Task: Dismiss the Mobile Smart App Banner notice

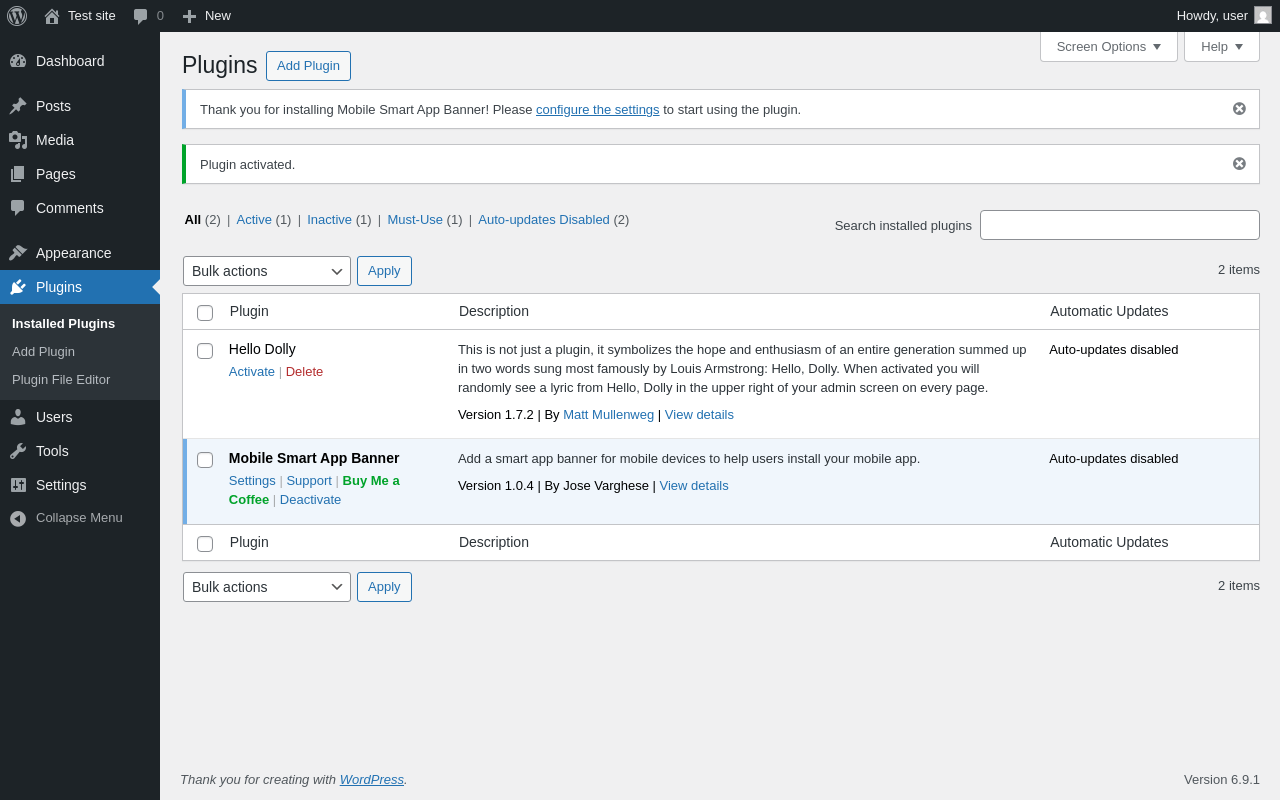Action: coord(1239,109)
